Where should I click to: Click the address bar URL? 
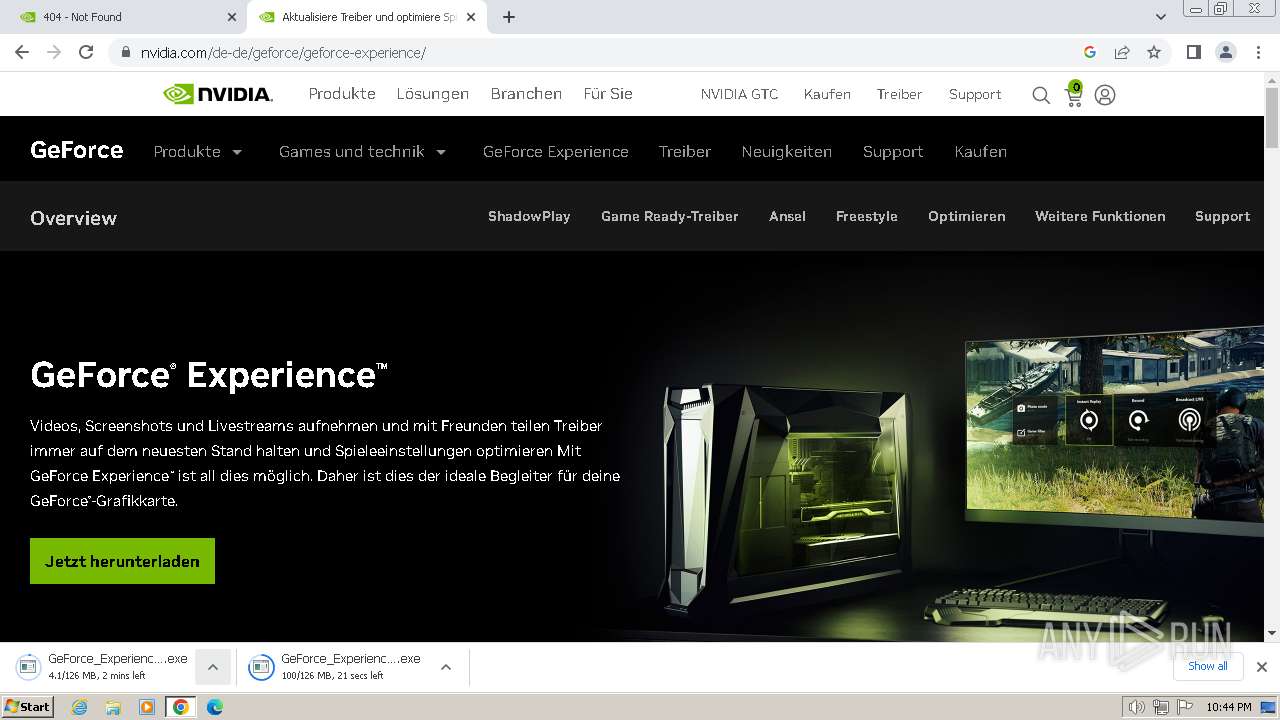[x=283, y=52]
